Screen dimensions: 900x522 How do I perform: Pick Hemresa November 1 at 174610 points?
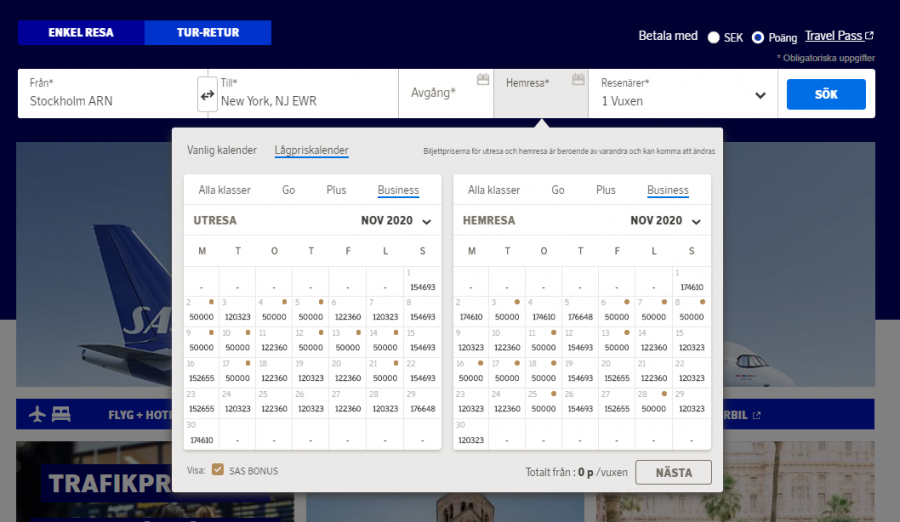click(x=692, y=281)
